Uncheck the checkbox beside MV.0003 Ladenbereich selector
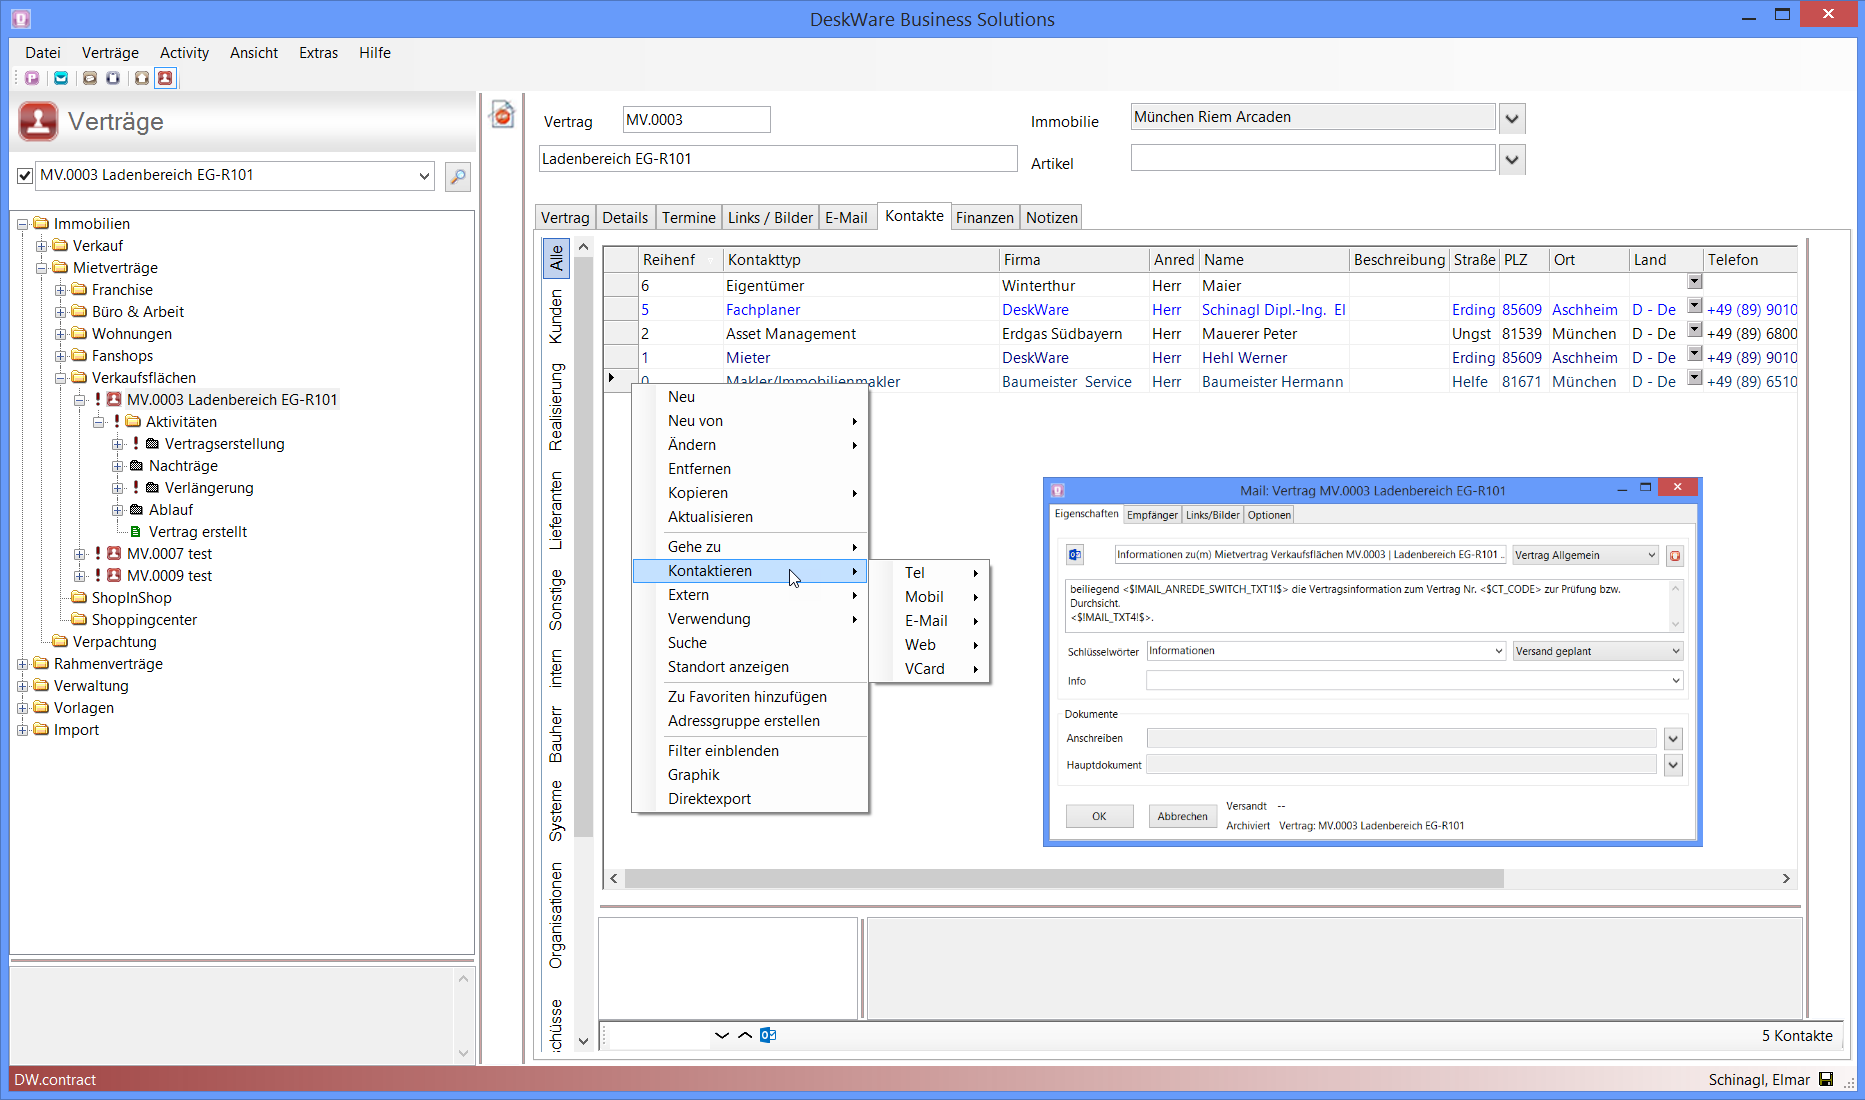 coord(25,176)
